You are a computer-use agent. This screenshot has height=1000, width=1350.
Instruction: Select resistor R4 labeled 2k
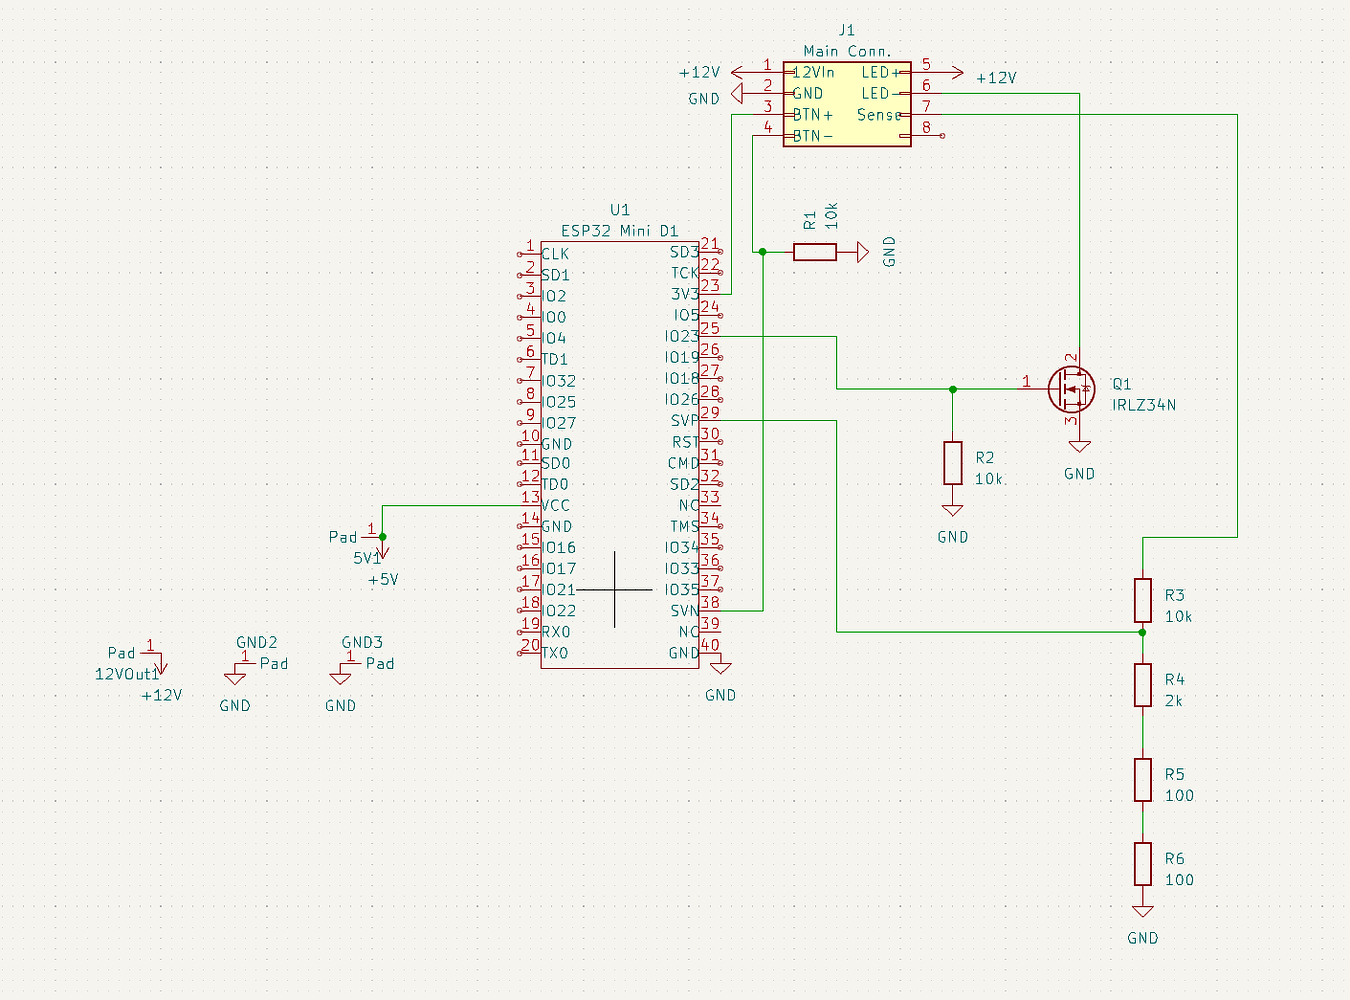[x=1142, y=685]
